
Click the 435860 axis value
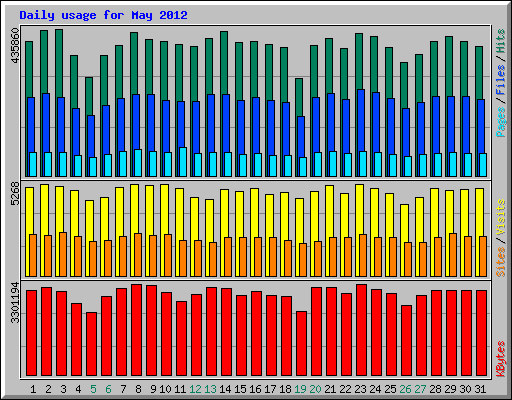[x=15, y=46]
